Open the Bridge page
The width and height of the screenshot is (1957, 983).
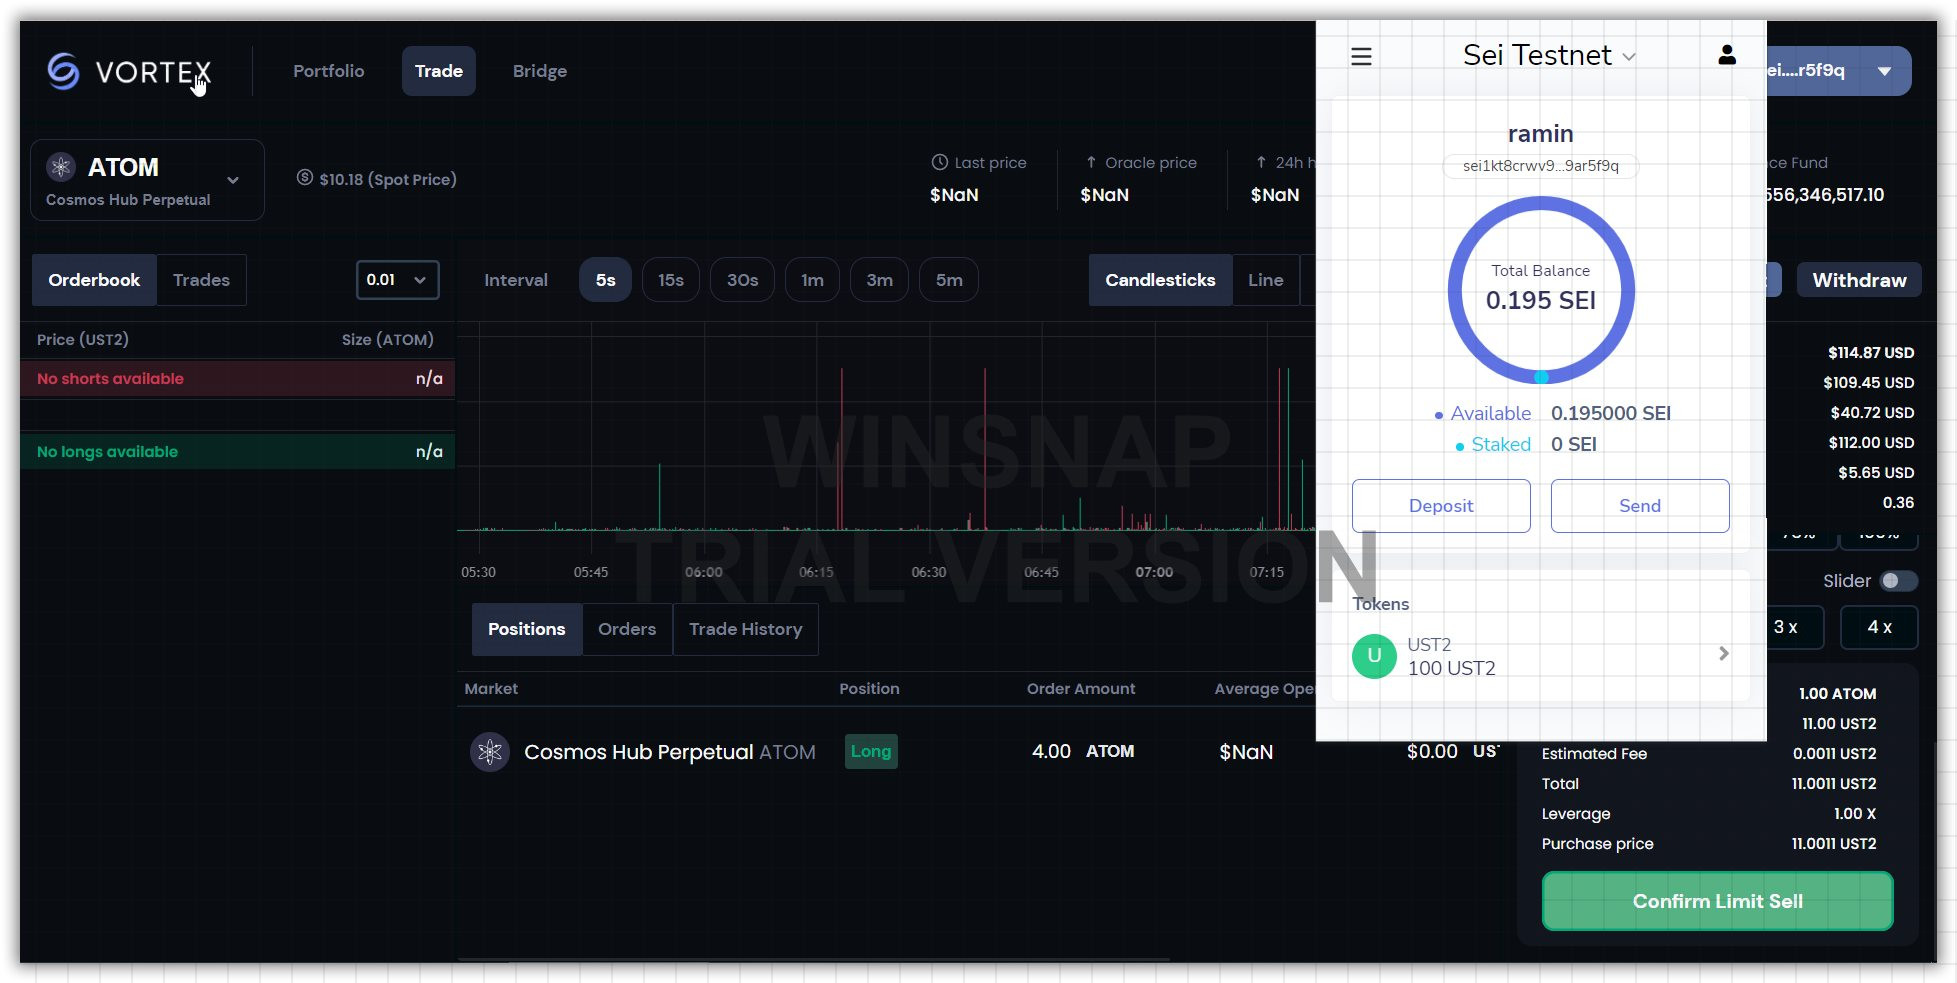(540, 71)
